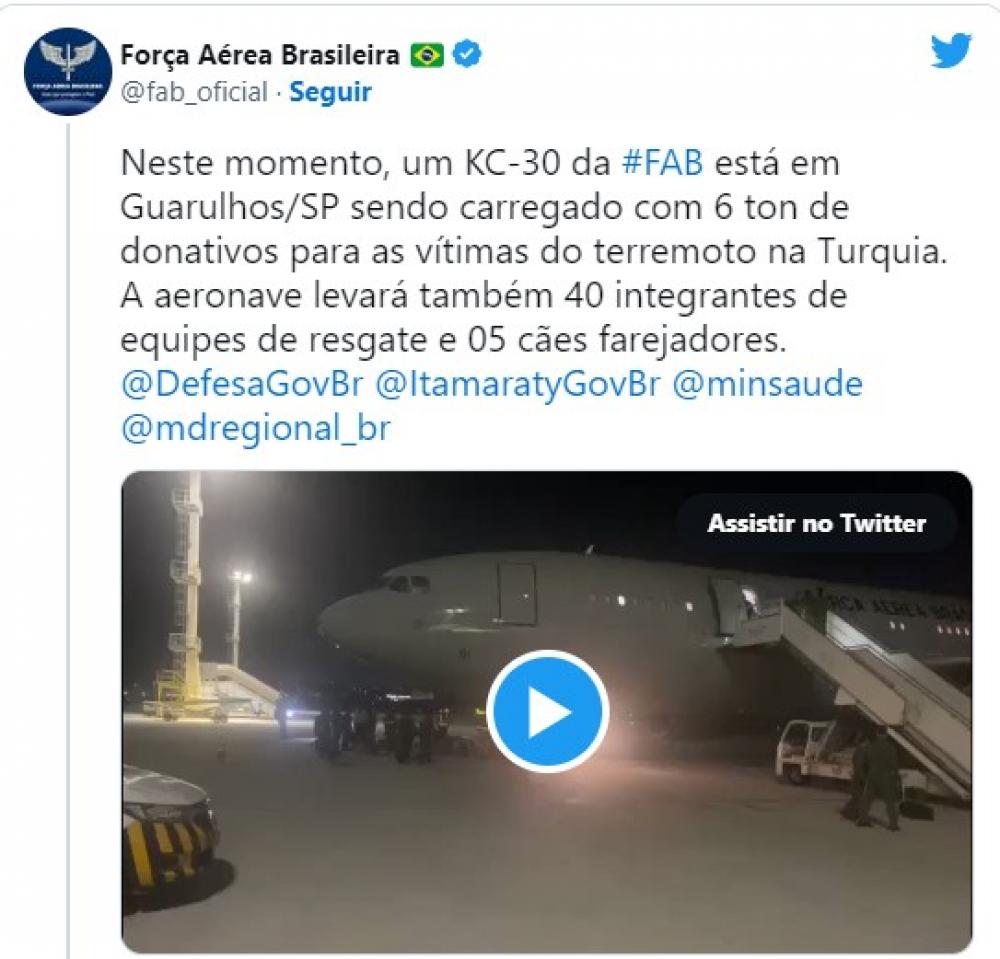
Task: Click the lit tower in the video thumbnail
Action: pos(185,593)
